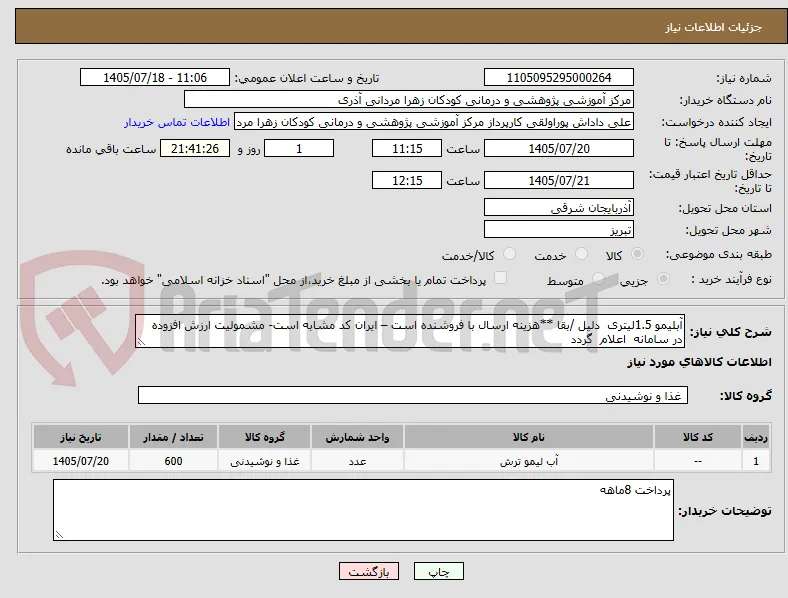Open the اطلاعات تماس خریدار link
This screenshot has width=788, height=598.
pos(177,122)
